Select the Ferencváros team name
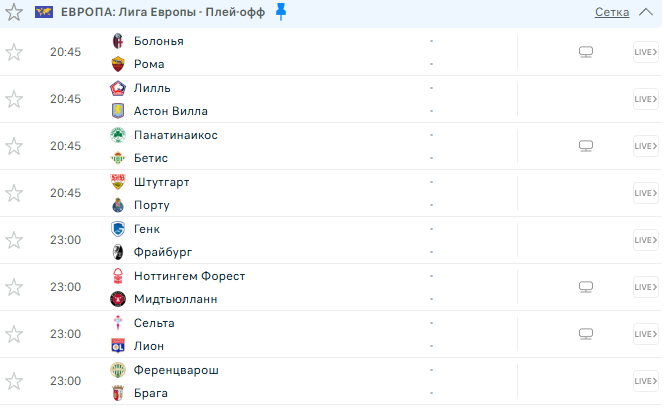664x416 pixels. pos(176,370)
